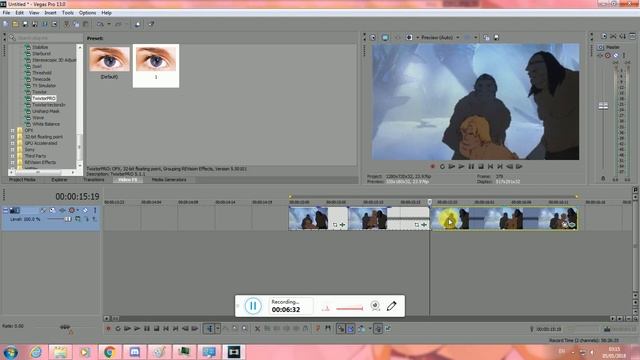Click the pencil annotate icon in recording bar
Image resolution: width=640 pixels, height=360 pixels.
tap(391, 306)
